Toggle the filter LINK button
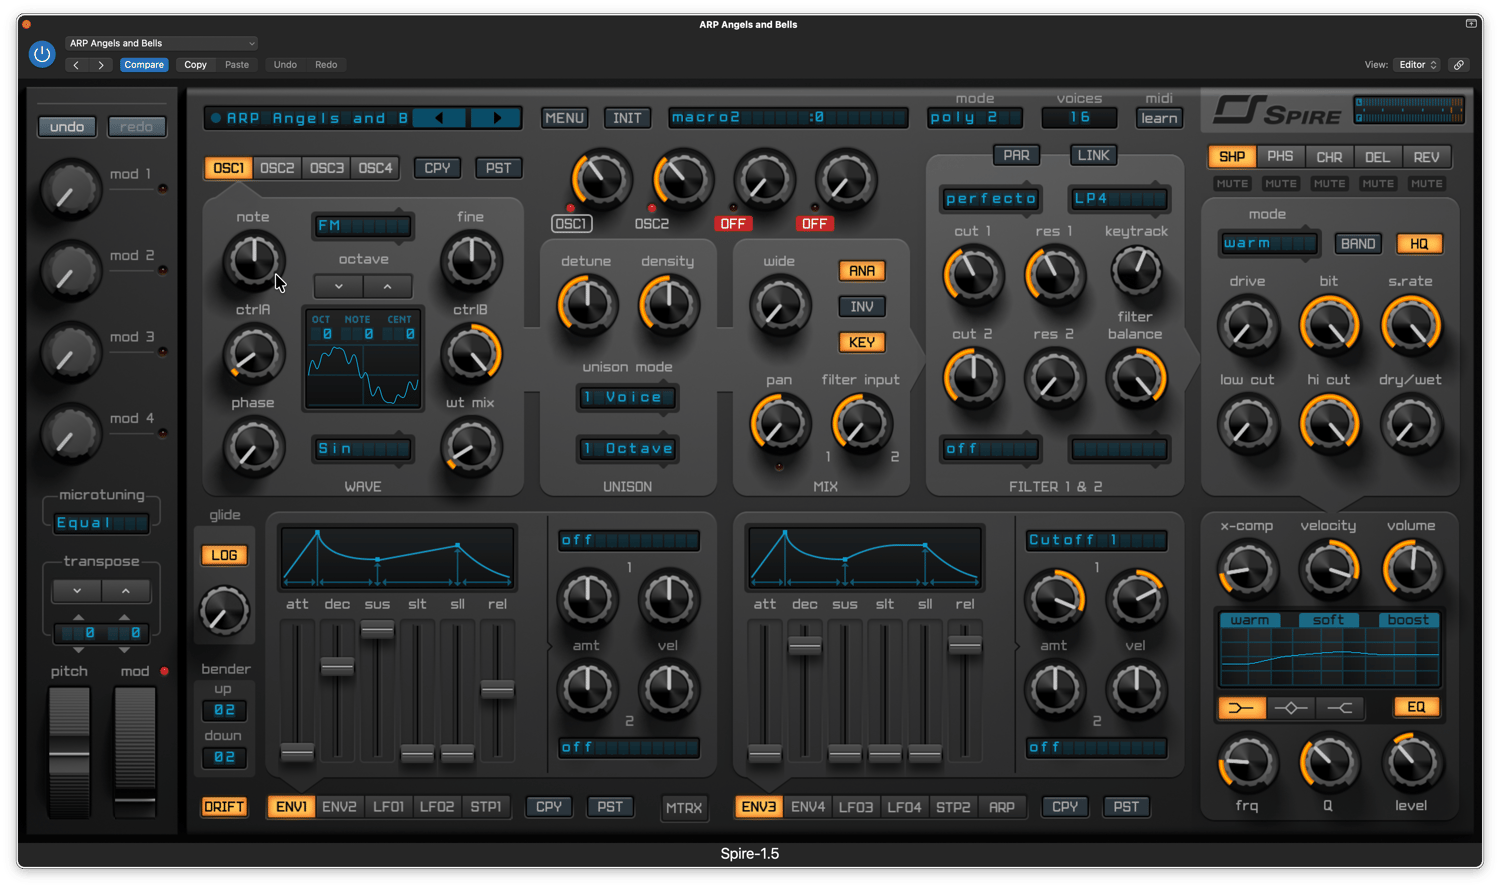The height and width of the screenshot is (888, 1500). [x=1093, y=155]
